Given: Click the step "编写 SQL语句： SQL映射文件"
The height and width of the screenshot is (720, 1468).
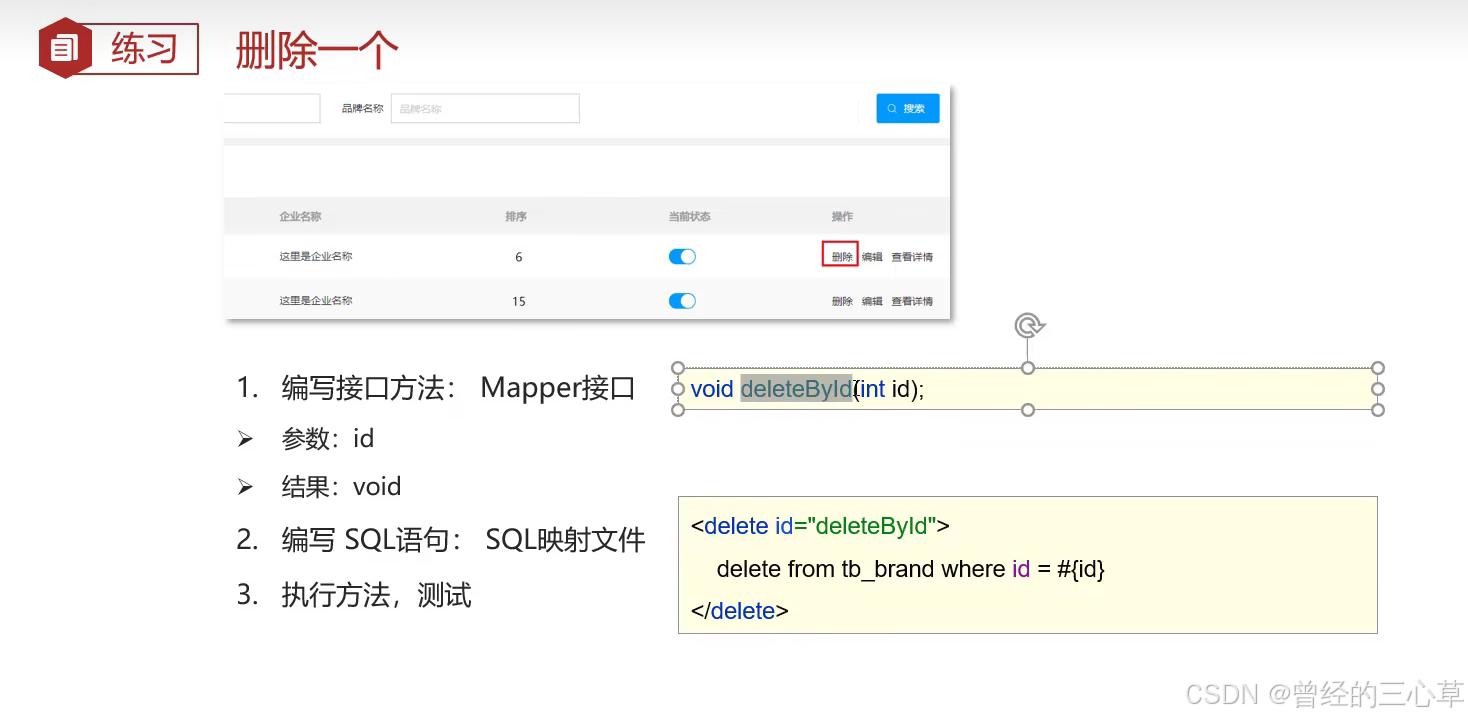Looking at the screenshot, I should click(x=441, y=541).
